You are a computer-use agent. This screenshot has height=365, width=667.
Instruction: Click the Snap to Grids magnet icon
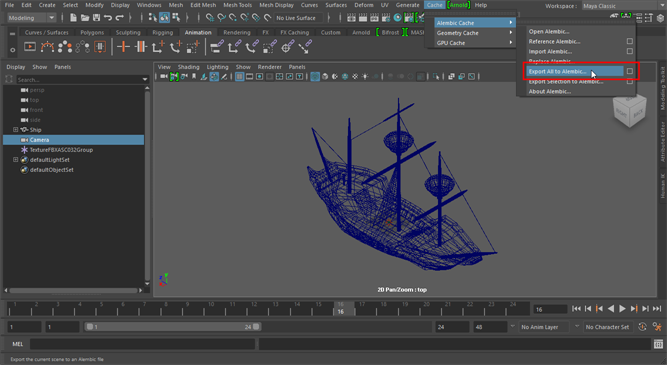(x=209, y=17)
